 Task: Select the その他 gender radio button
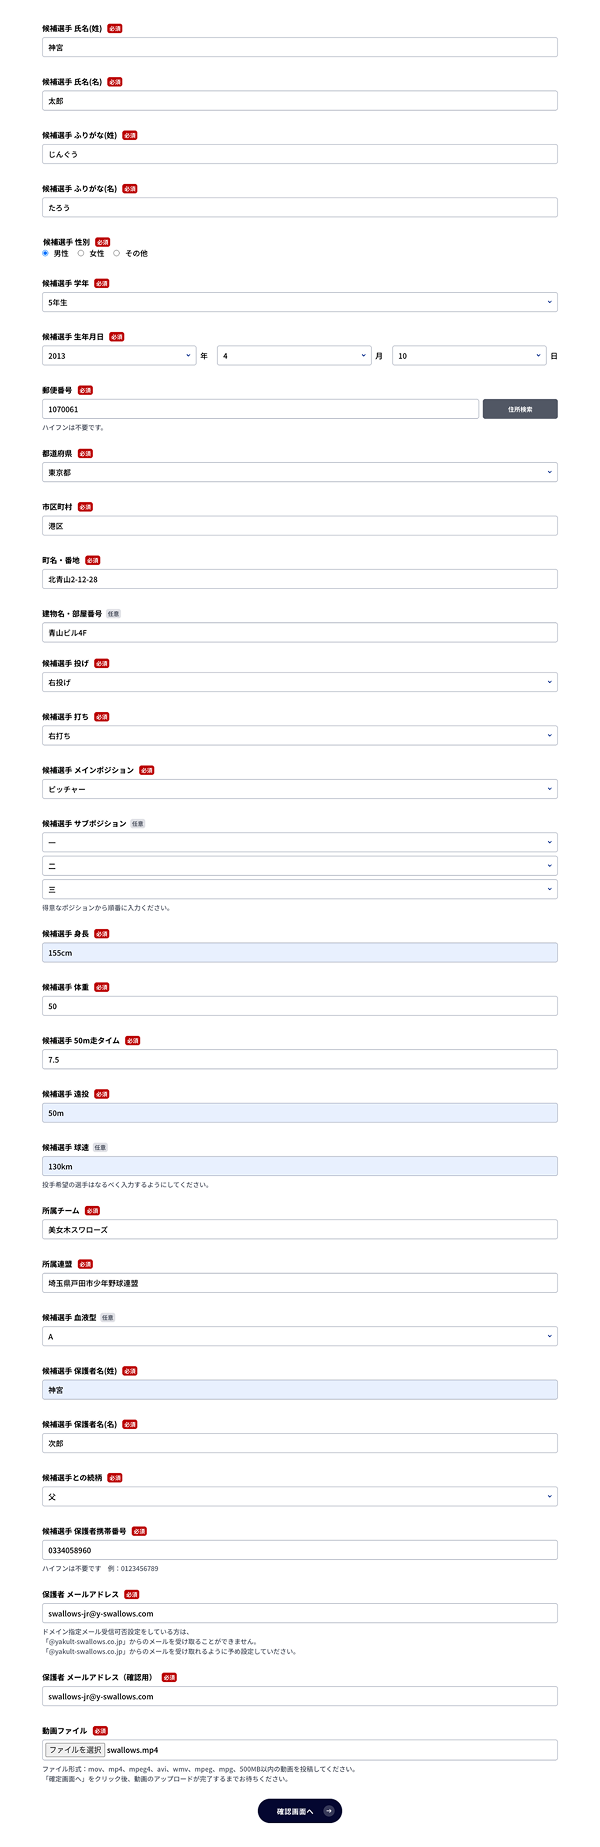click(x=117, y=254)
